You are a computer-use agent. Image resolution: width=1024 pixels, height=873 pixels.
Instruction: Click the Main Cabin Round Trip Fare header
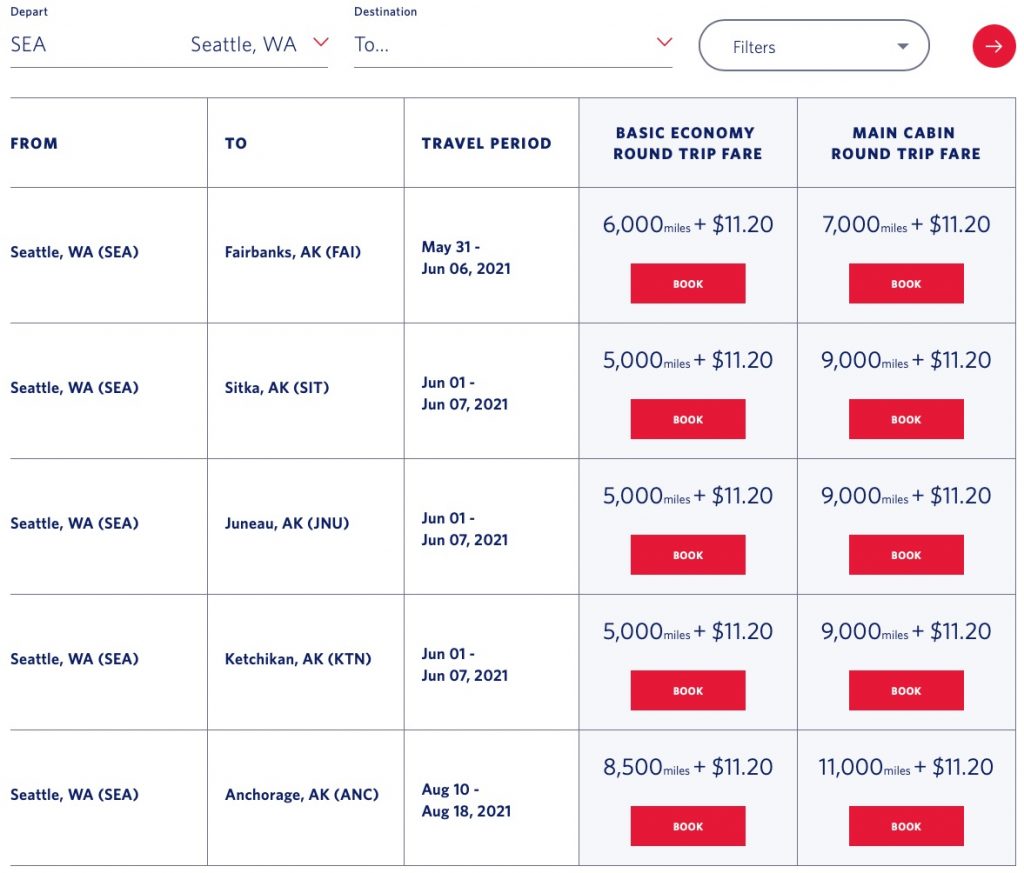905,143
